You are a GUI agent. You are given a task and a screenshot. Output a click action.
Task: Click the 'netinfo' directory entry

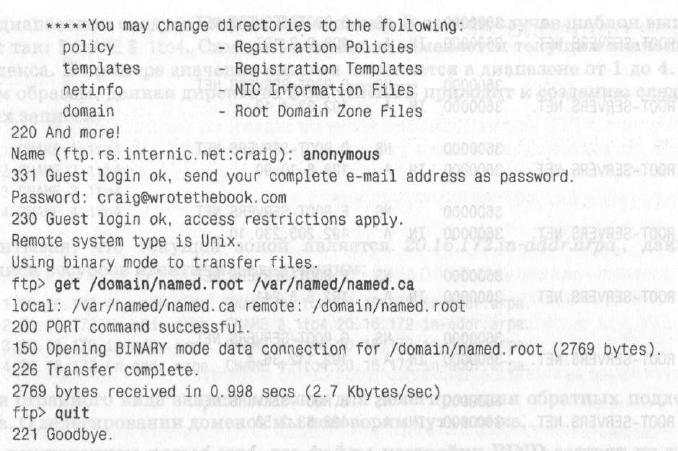88,91
